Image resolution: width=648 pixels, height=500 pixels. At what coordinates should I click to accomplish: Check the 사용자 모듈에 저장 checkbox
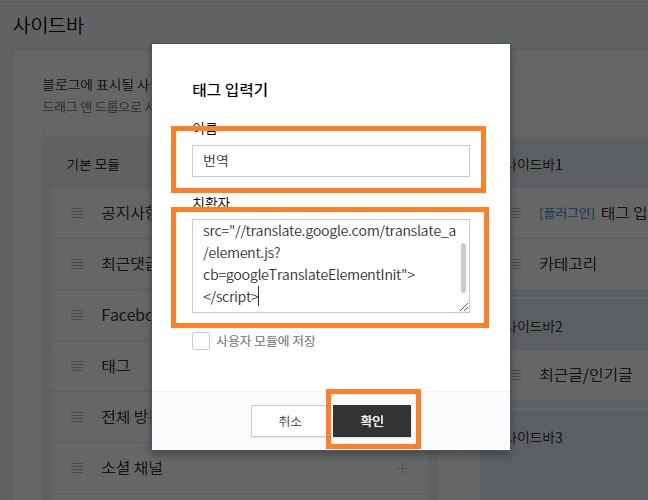(201, 341)
